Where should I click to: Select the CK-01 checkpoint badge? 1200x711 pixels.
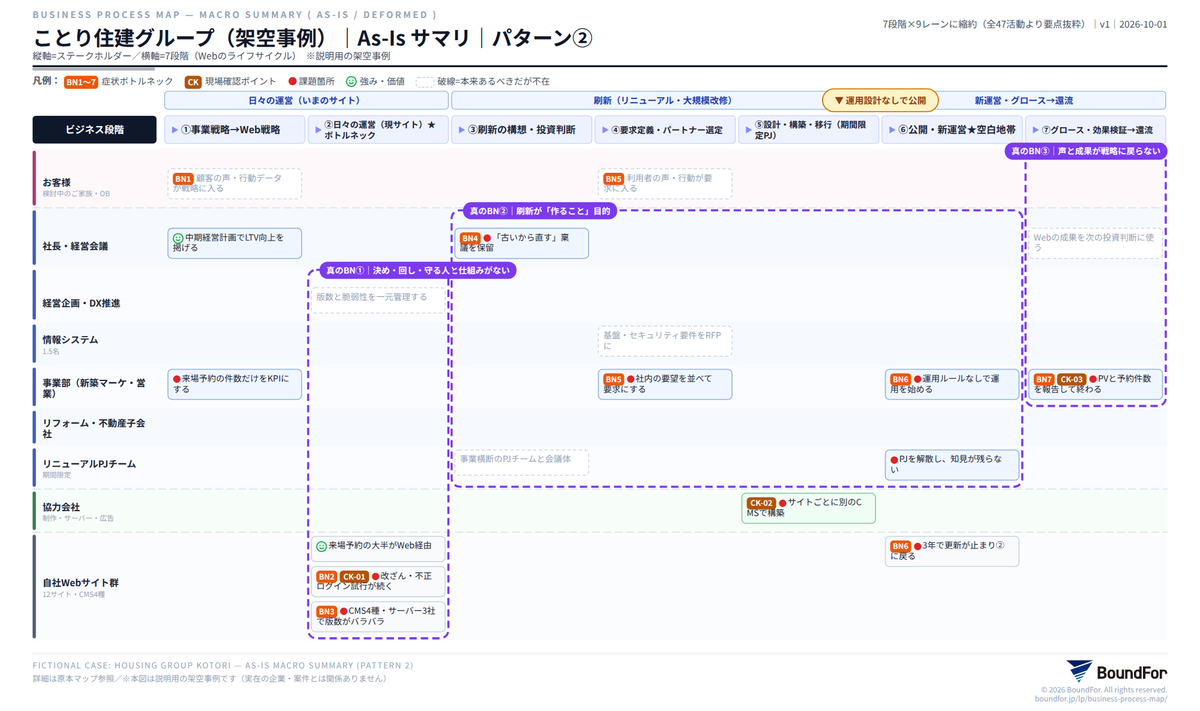click(354, 577)
